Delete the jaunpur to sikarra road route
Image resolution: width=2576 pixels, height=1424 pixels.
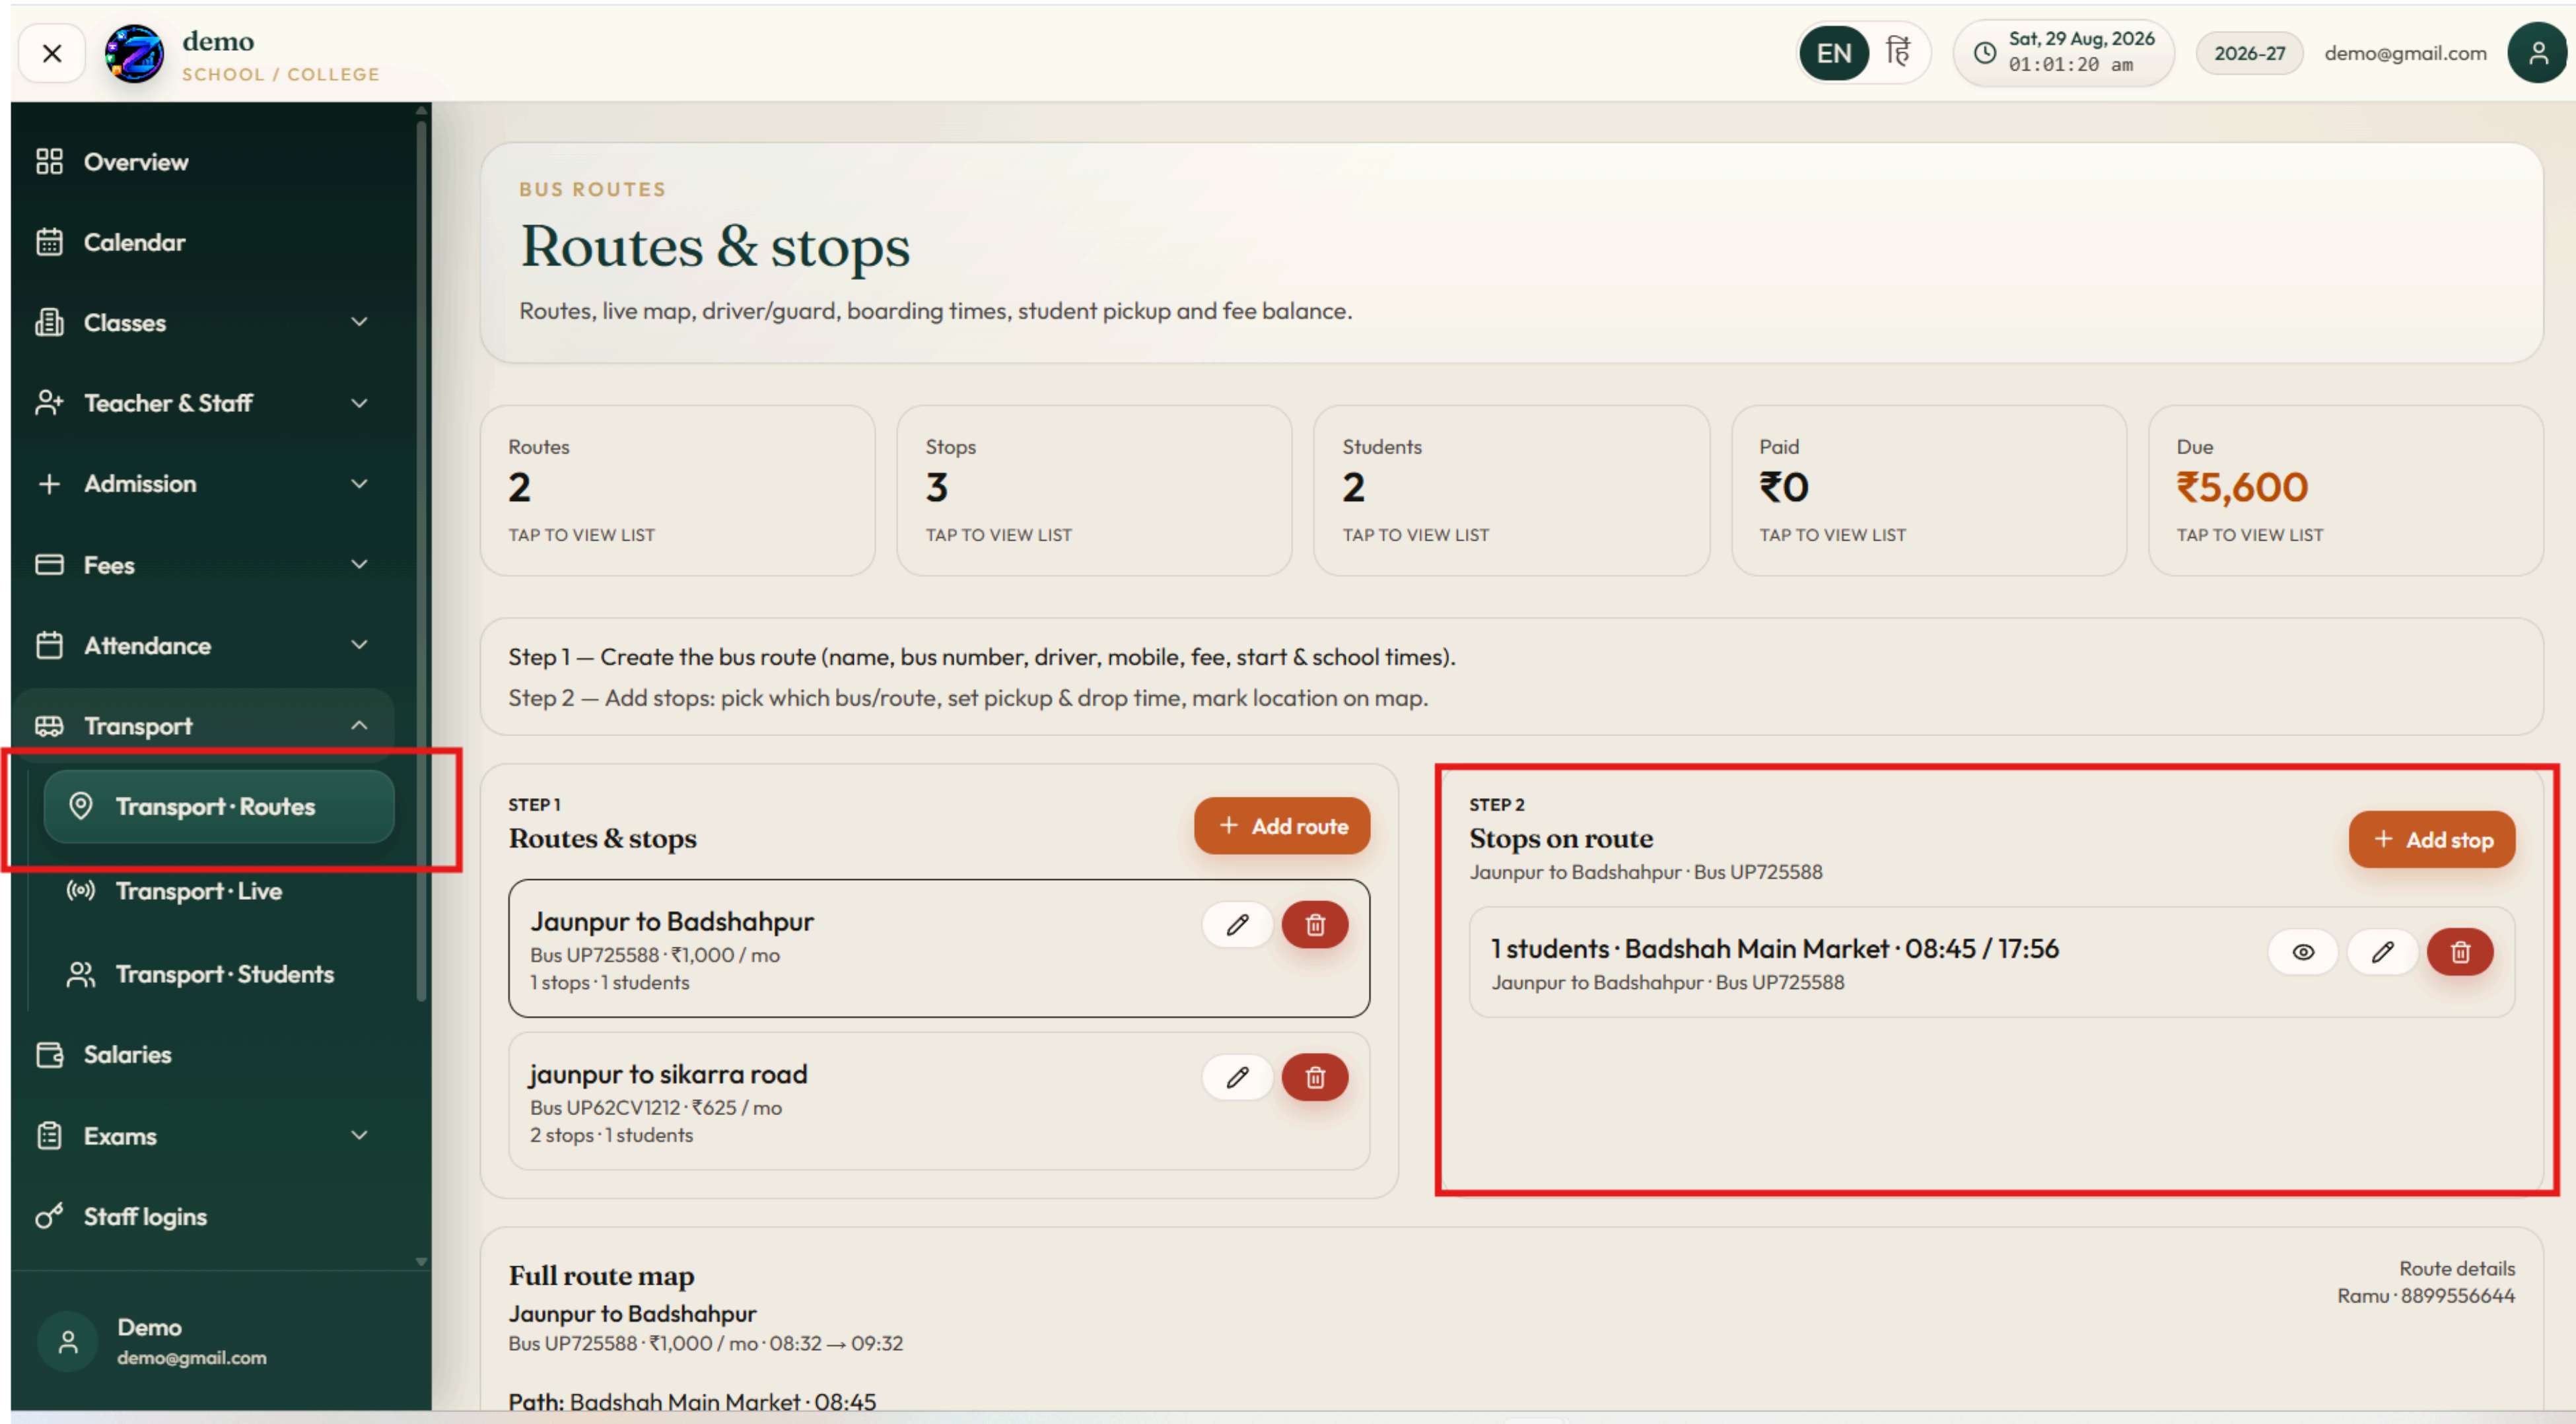click(1315, 1077)
